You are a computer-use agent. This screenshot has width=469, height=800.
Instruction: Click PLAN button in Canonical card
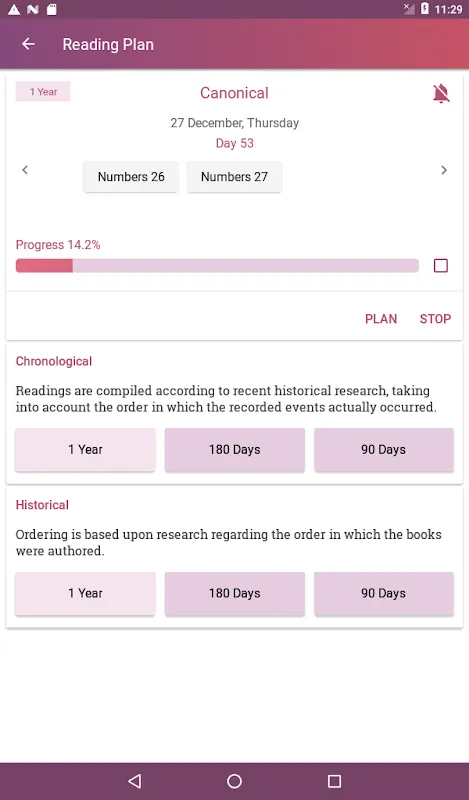click(x=381, y=319)
